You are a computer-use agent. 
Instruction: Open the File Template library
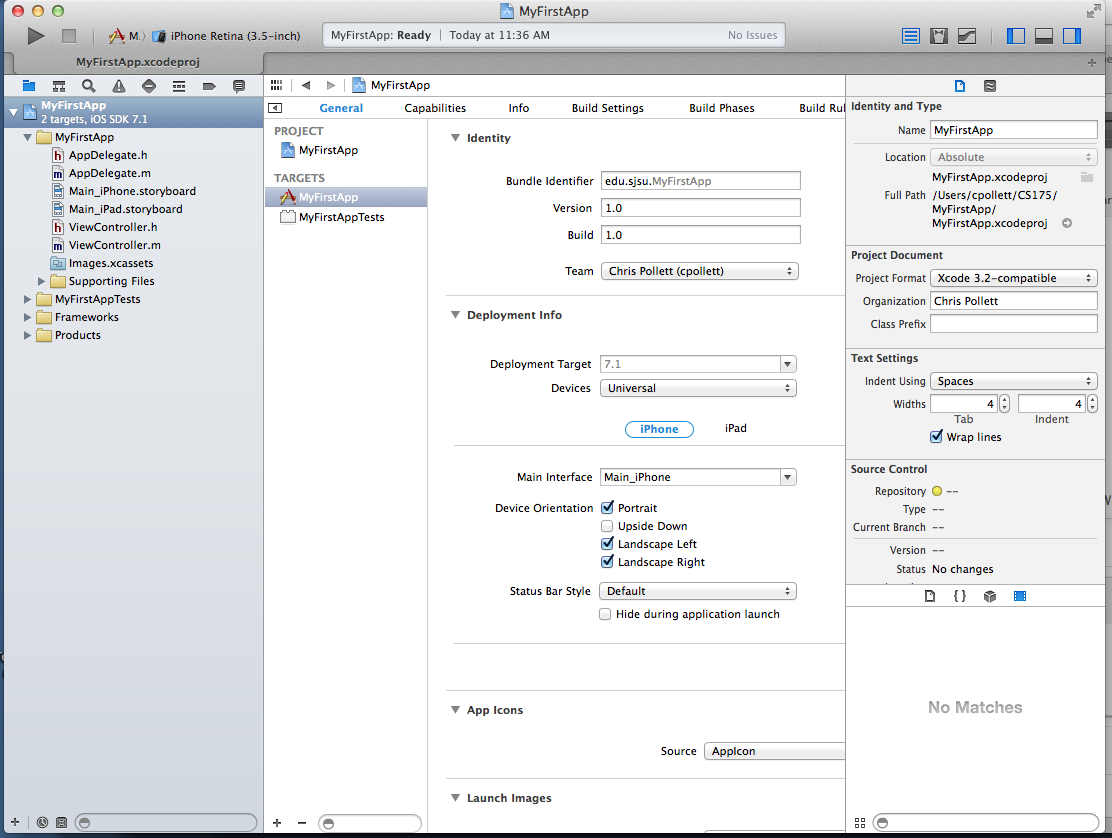pyautogui.click(x=930, y=596)
